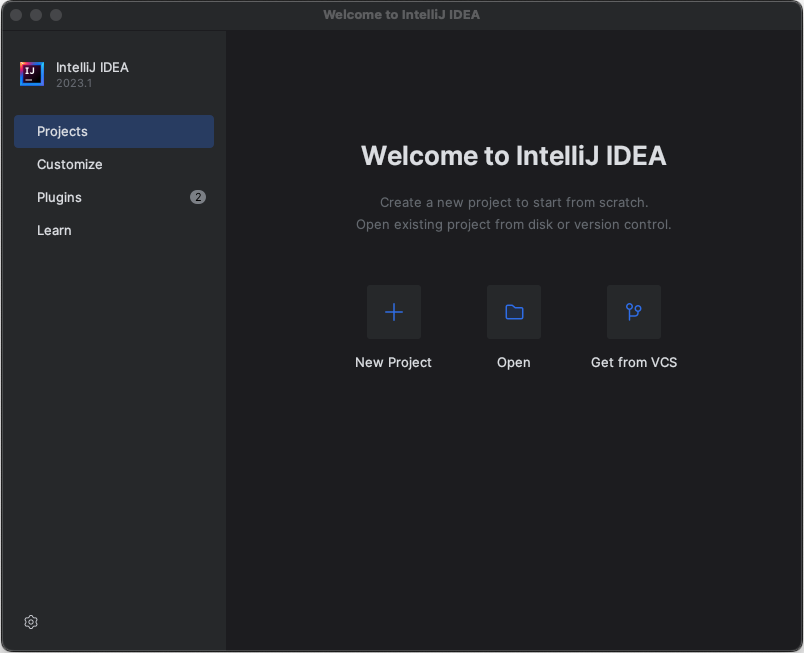Click the IntelliJ IDEA logo icon
This screenshot has width=804, height=653.
click(x=32, y=74)
